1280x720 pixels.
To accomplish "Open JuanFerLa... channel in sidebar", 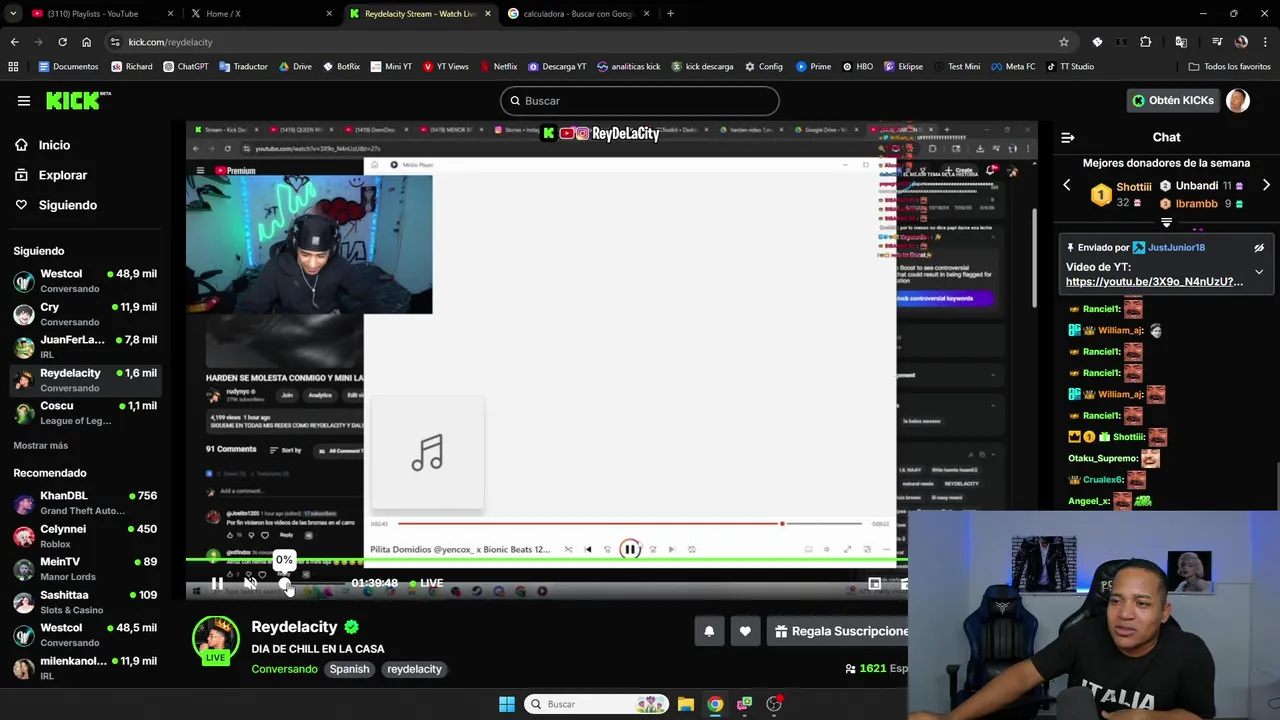I will 85,347.
